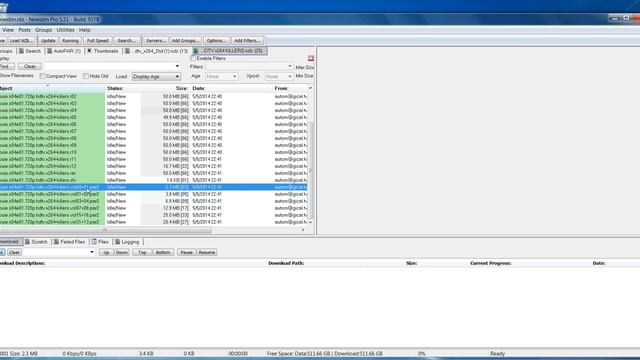Select the DTV x264 KILLERS nzb tab
This screenshot has width=640, height=360.
pos(229,51)
